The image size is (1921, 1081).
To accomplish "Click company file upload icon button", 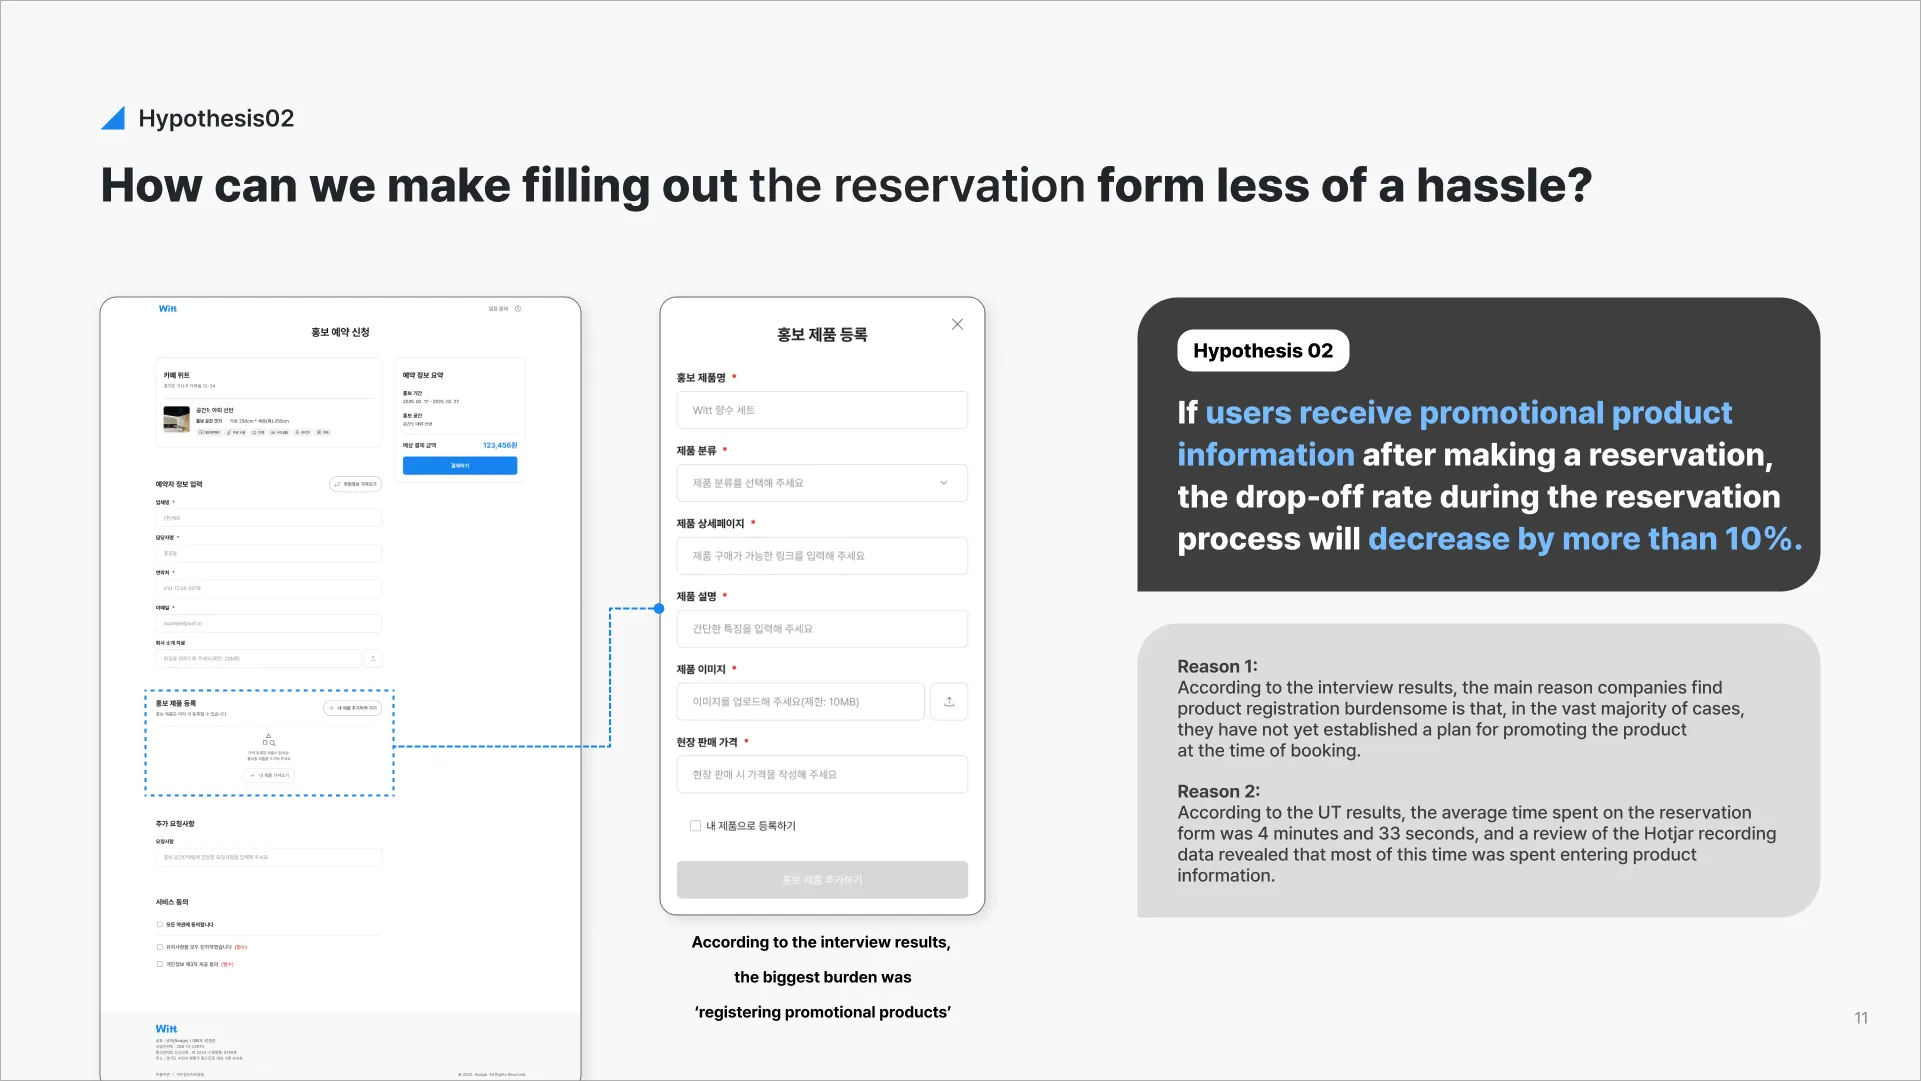I will point(373,659).
